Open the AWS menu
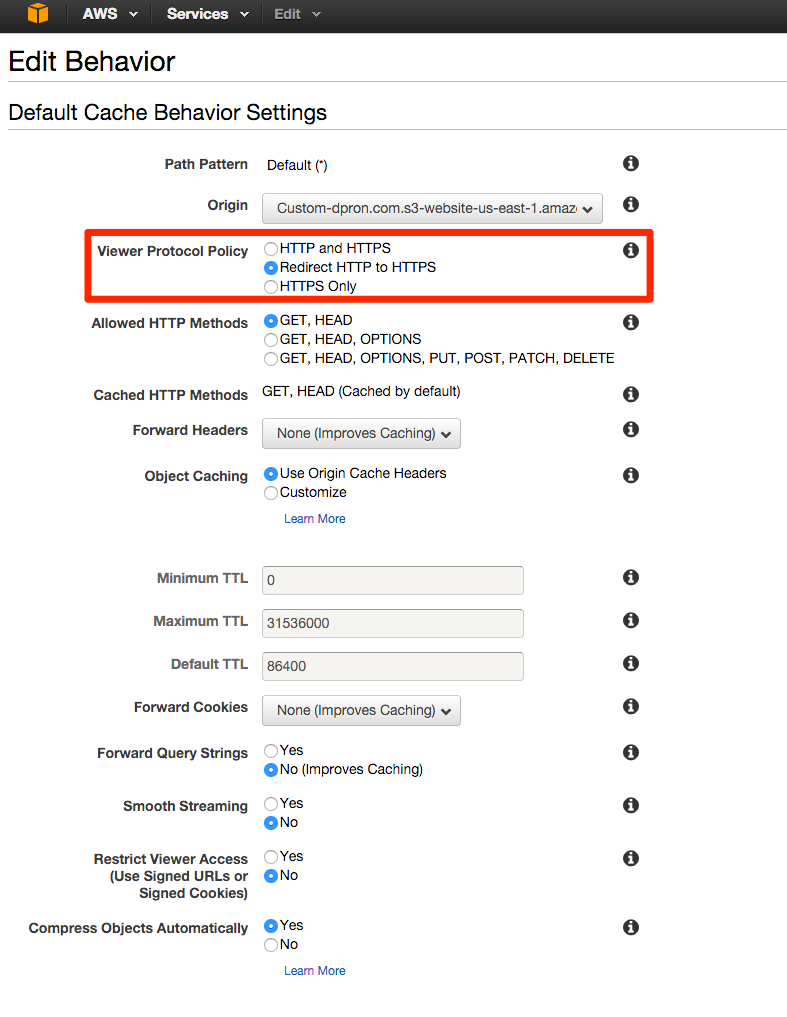Viewport: 787px width, 1017px height. (110, 14)
